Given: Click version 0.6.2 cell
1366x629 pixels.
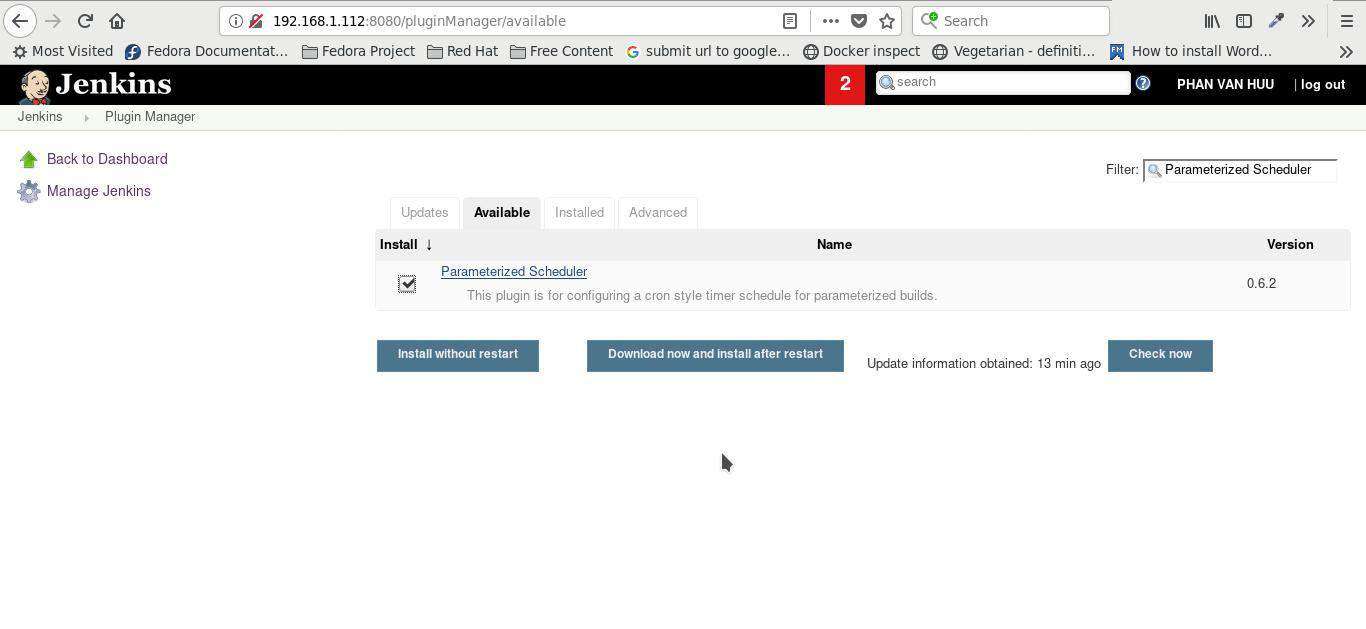Looking at the screenshot, I should point(1261,283).
